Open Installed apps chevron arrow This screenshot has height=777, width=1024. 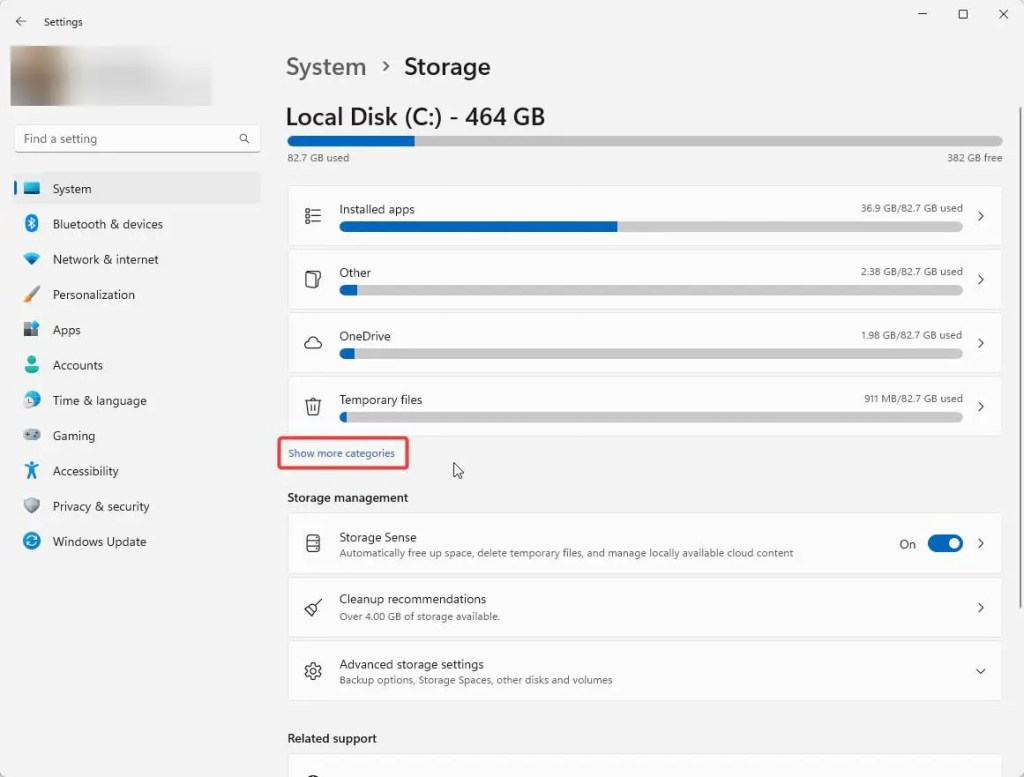[980, 216]
